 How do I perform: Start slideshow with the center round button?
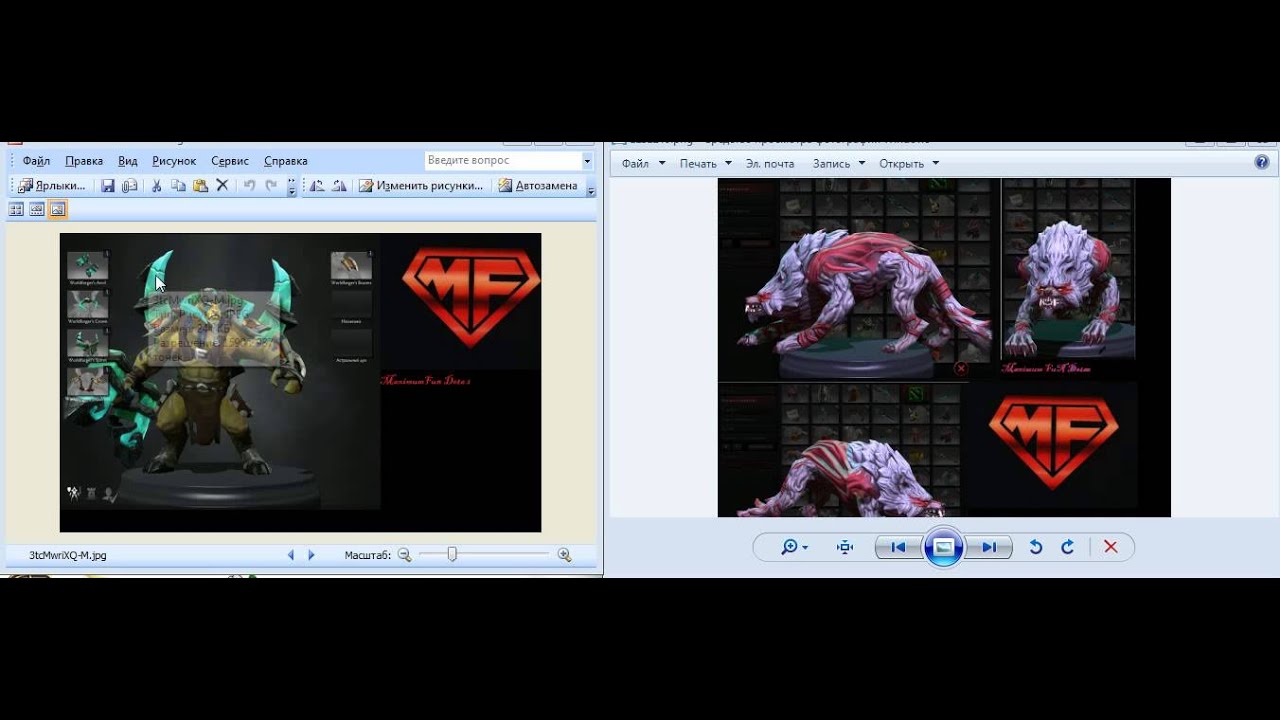click(x=943, y=547)
